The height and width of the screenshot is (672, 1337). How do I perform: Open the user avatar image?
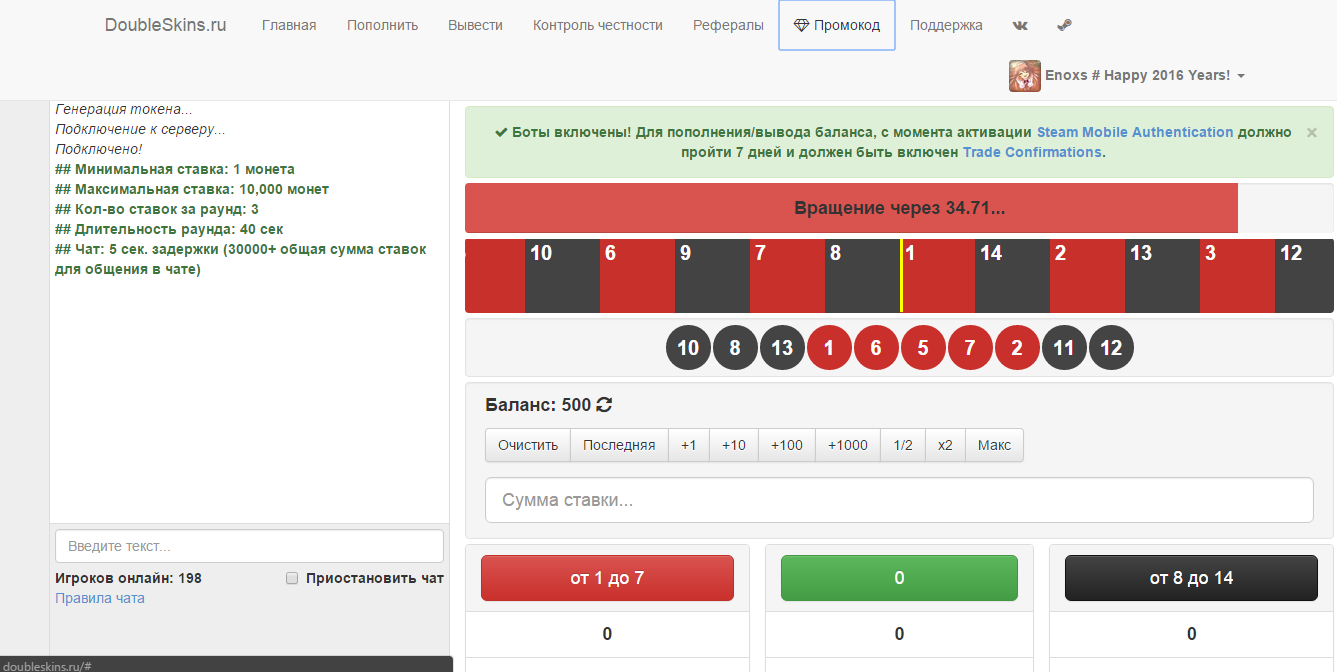[1025, 76]
